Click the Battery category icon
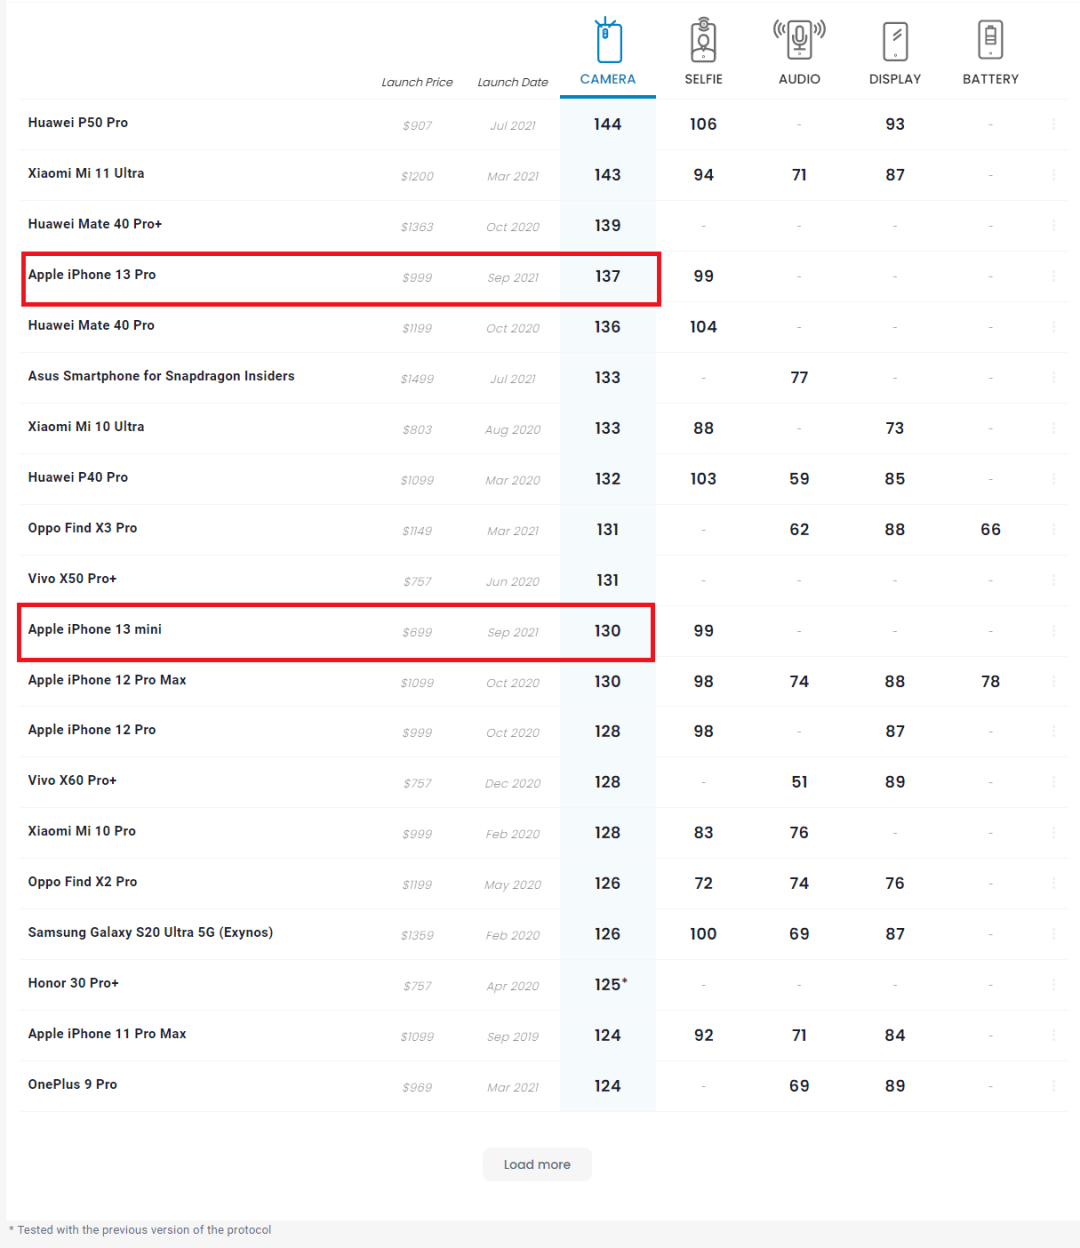The height and width of the screenshot is (1248, 1080). tap(990, 41)
